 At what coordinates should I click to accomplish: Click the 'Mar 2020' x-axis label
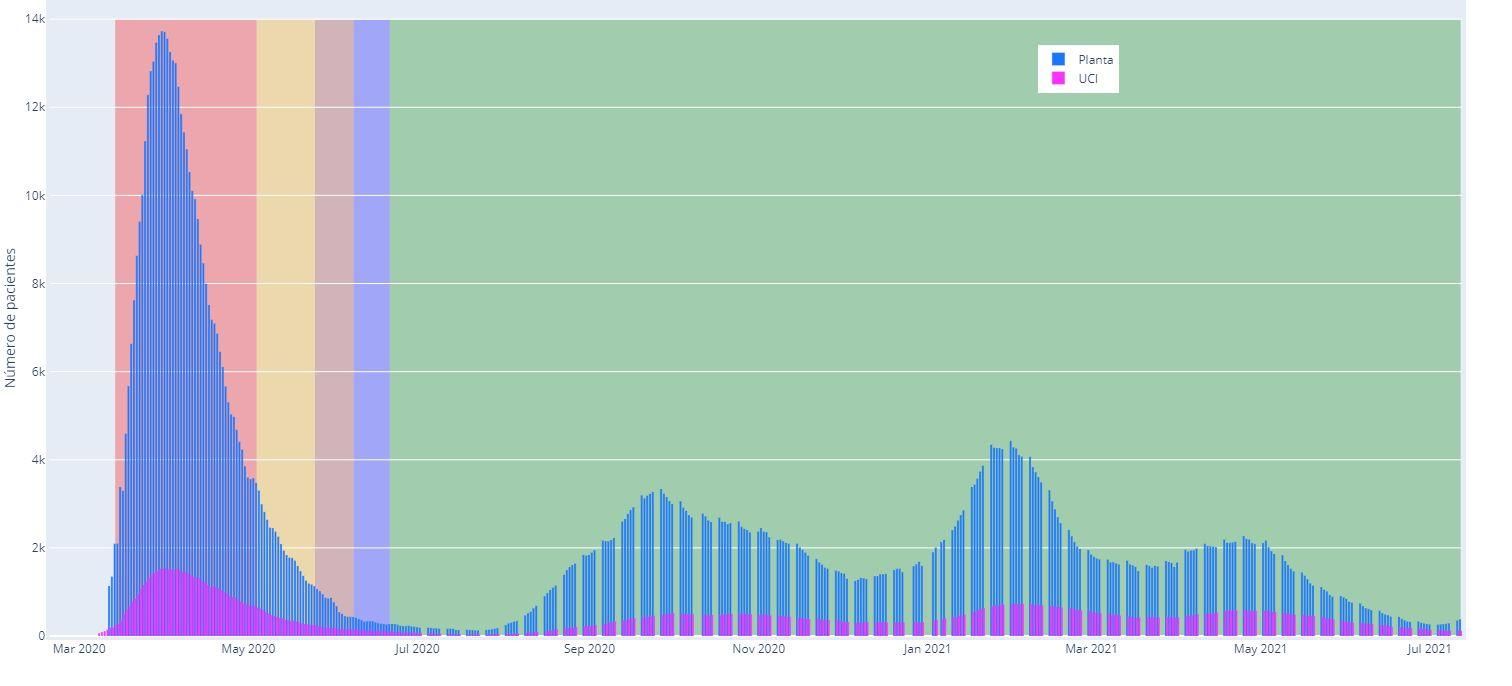coord(79,649)
